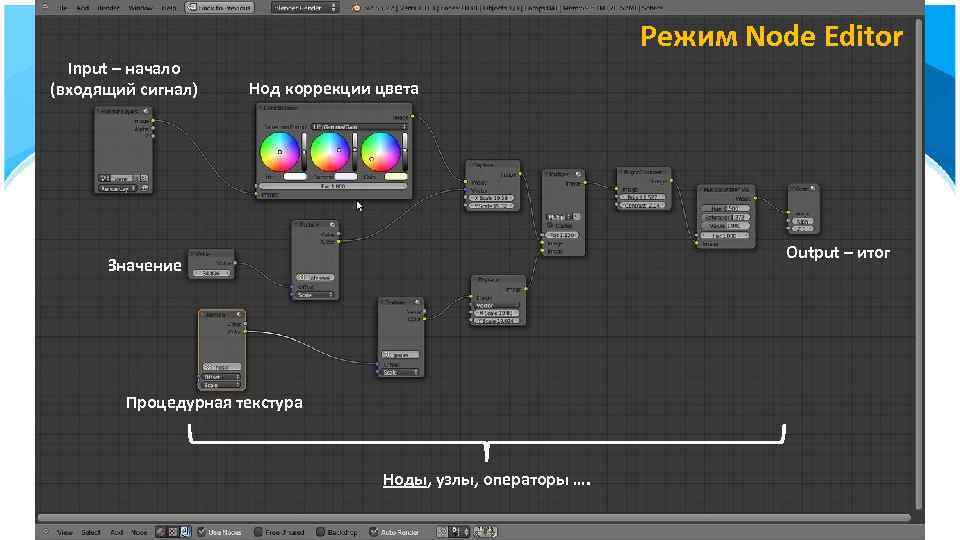Click the Fac slider on the Filter node
Viewport: 960px width, 540px height.
point(563,235)
